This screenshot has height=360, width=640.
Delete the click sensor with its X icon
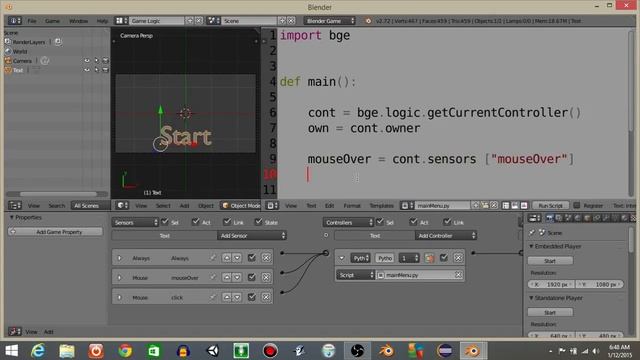click(266, 297)
